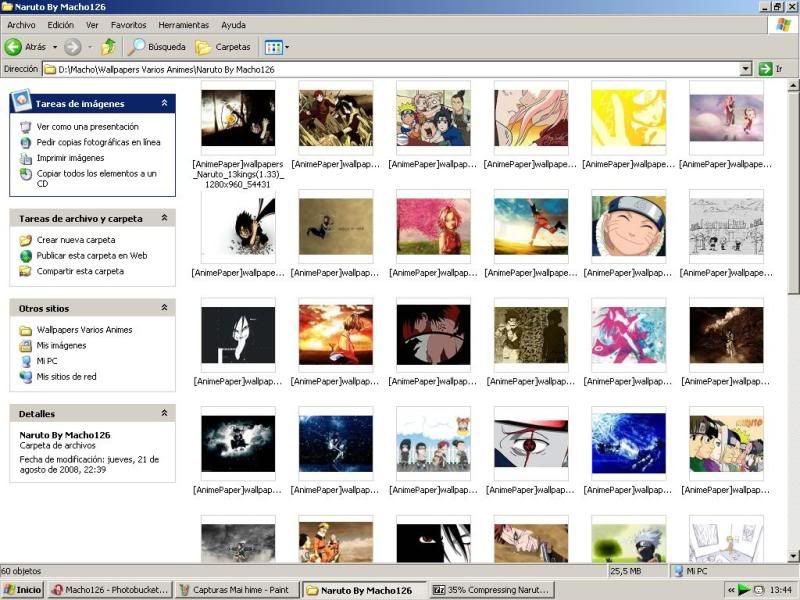Open the Views thumbnail layout button
The image size is (800, 600).
(x=273, y=47)
